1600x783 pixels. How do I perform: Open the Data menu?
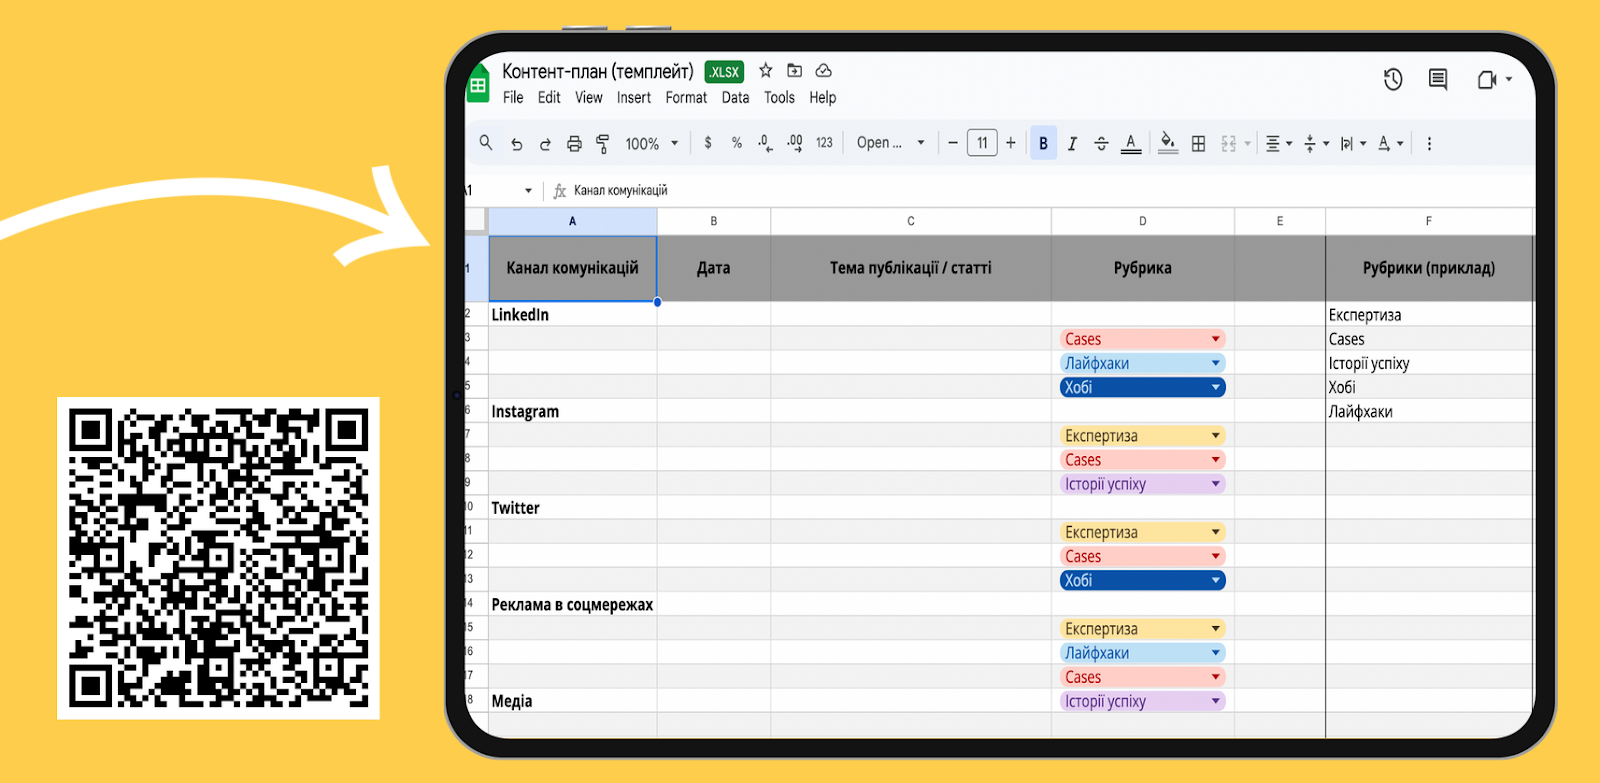coord(735,98)
